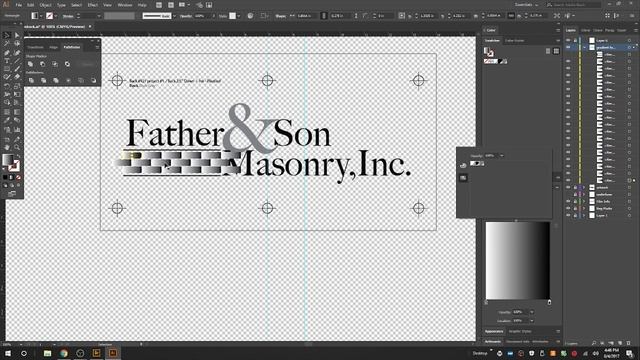The height and width of the screenshot is (360, 640).
Task: Select the Zoom magnifier tool
Action: tap(17, 147)
